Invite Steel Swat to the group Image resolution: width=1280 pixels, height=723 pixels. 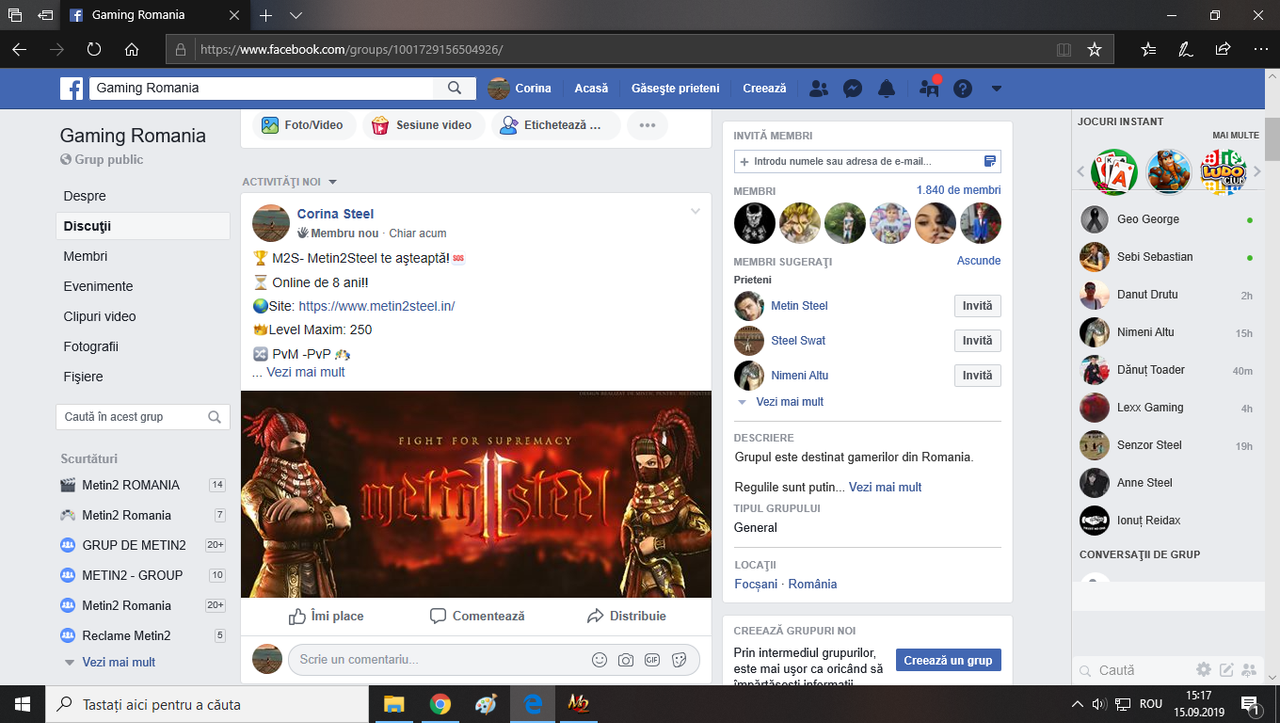click(x=977, y=341)
